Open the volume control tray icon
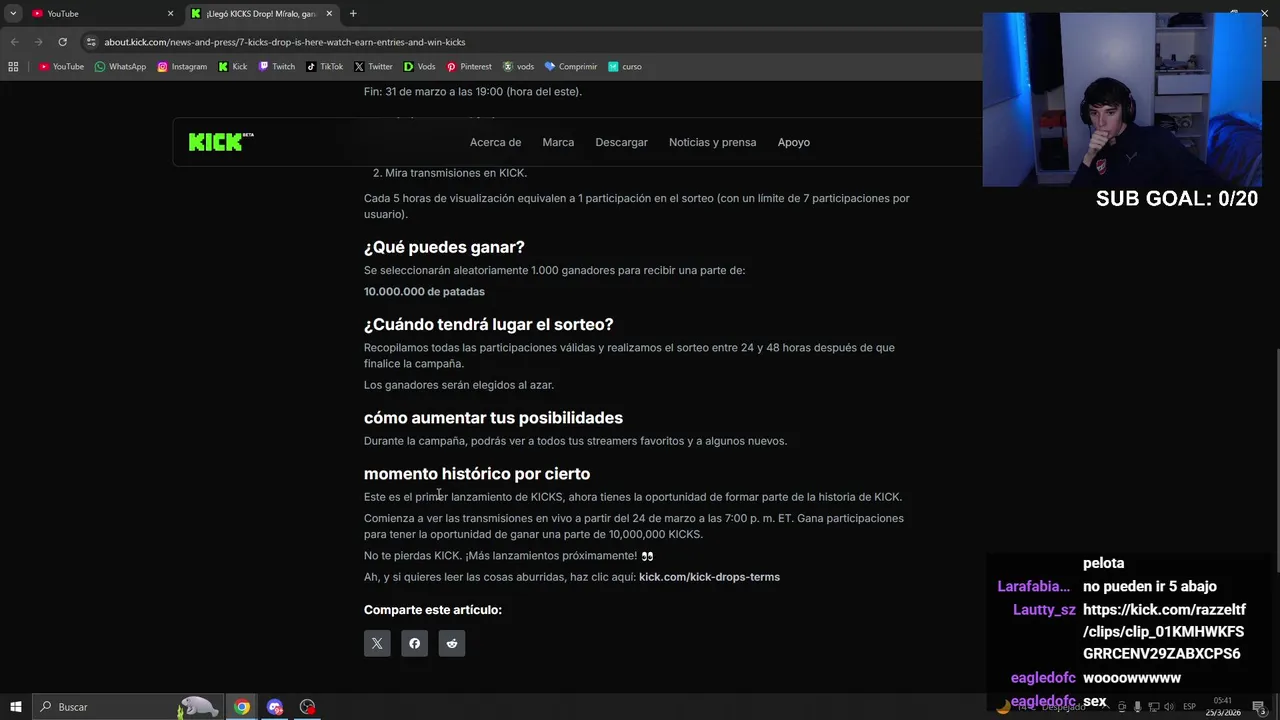Image resolution: width=1280 pixels, height=720 pixels. tap(1169, 707)
